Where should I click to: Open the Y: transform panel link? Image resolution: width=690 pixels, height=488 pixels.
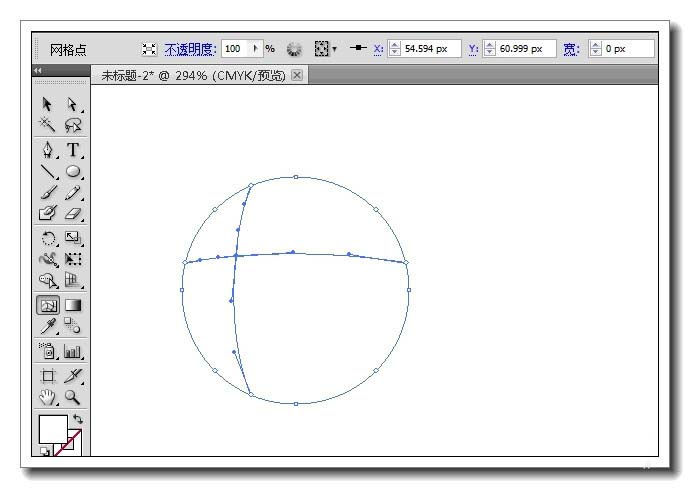[x=473, y=49]
